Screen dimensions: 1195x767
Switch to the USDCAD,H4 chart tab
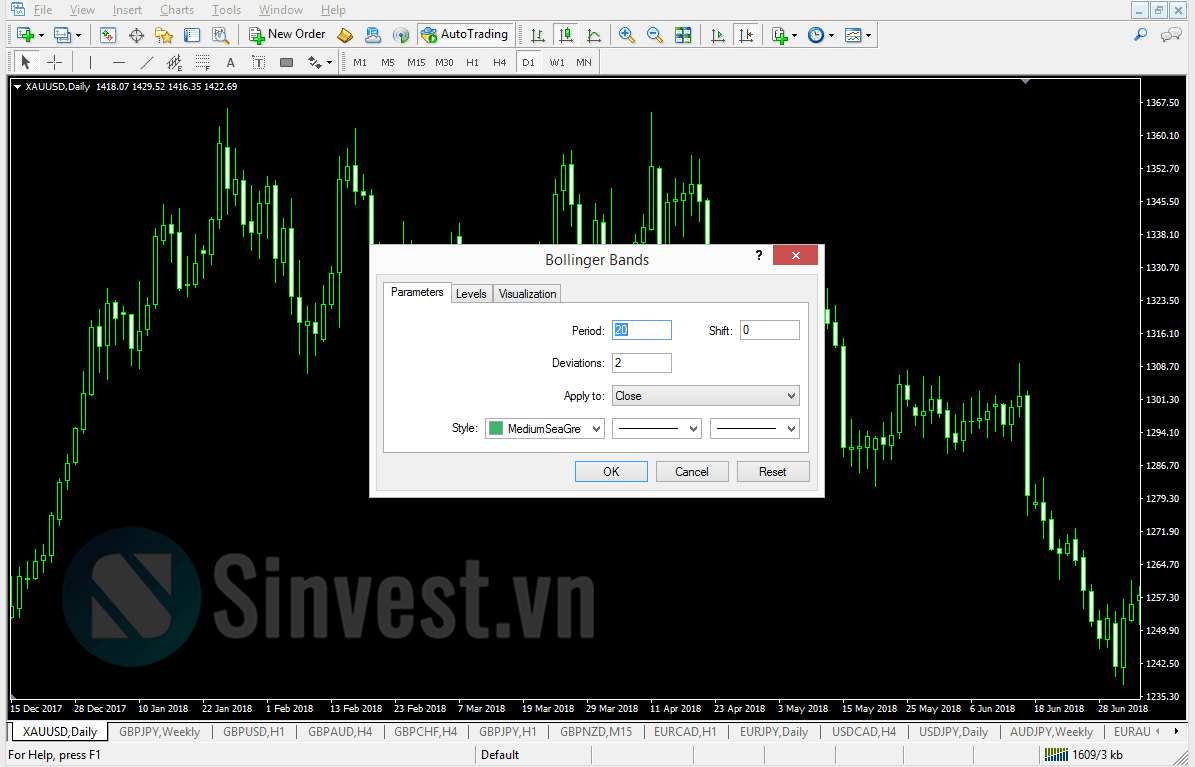pos(864,732)
